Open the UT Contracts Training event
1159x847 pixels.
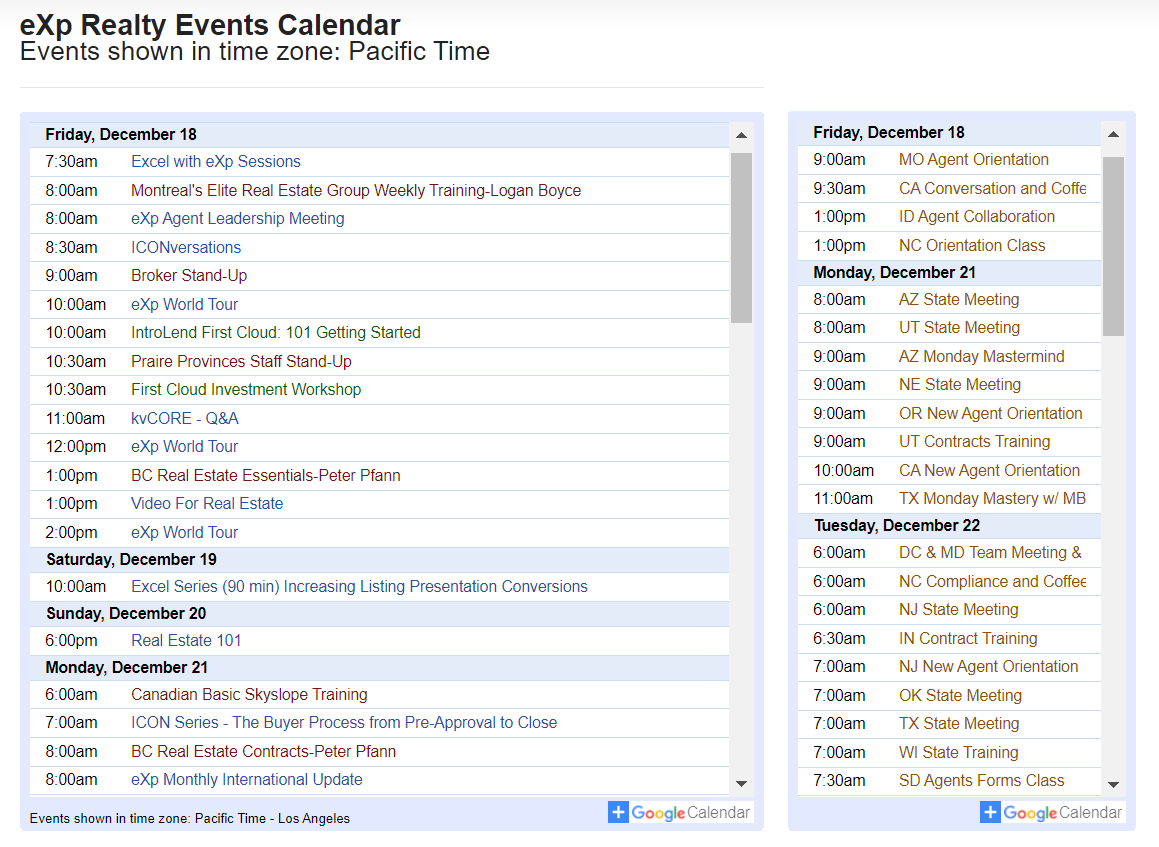974,441
